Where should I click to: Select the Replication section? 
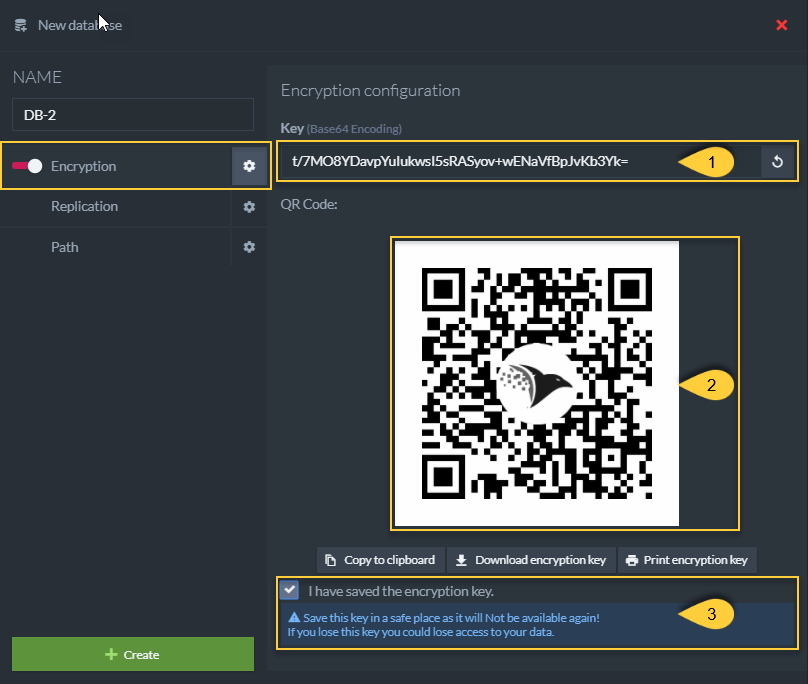85,206
